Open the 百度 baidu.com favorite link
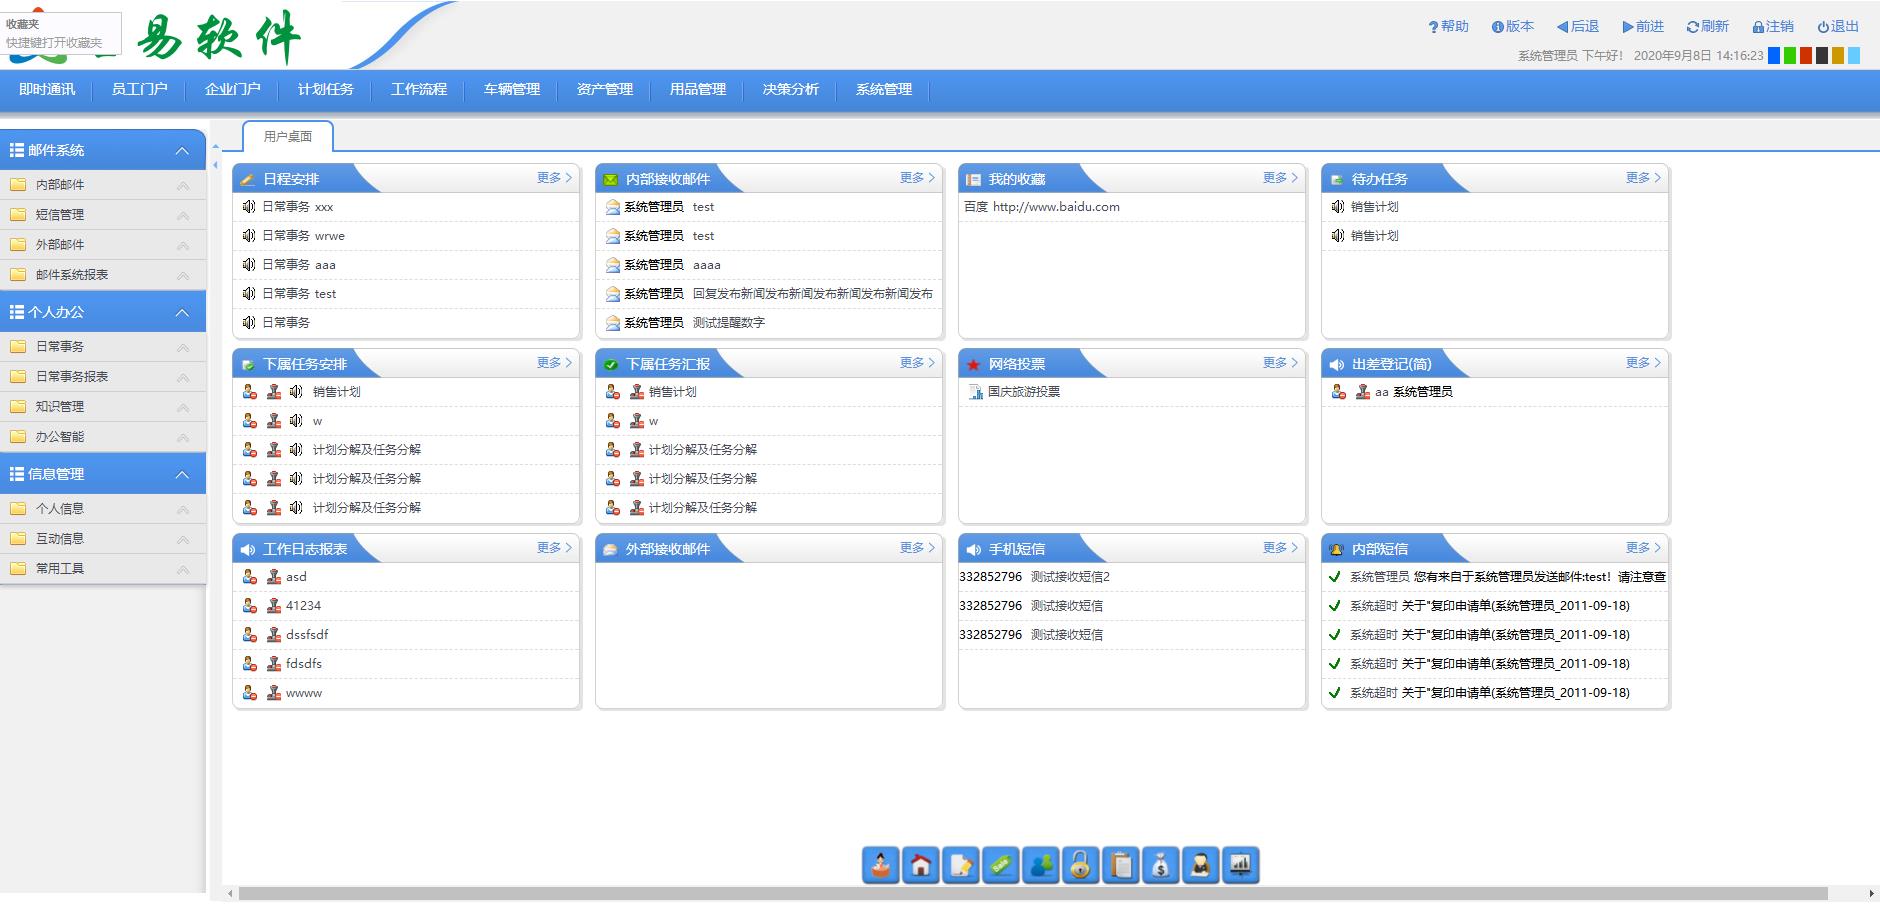Viewport: 1880px width, 922px height. click(1042, 207)
